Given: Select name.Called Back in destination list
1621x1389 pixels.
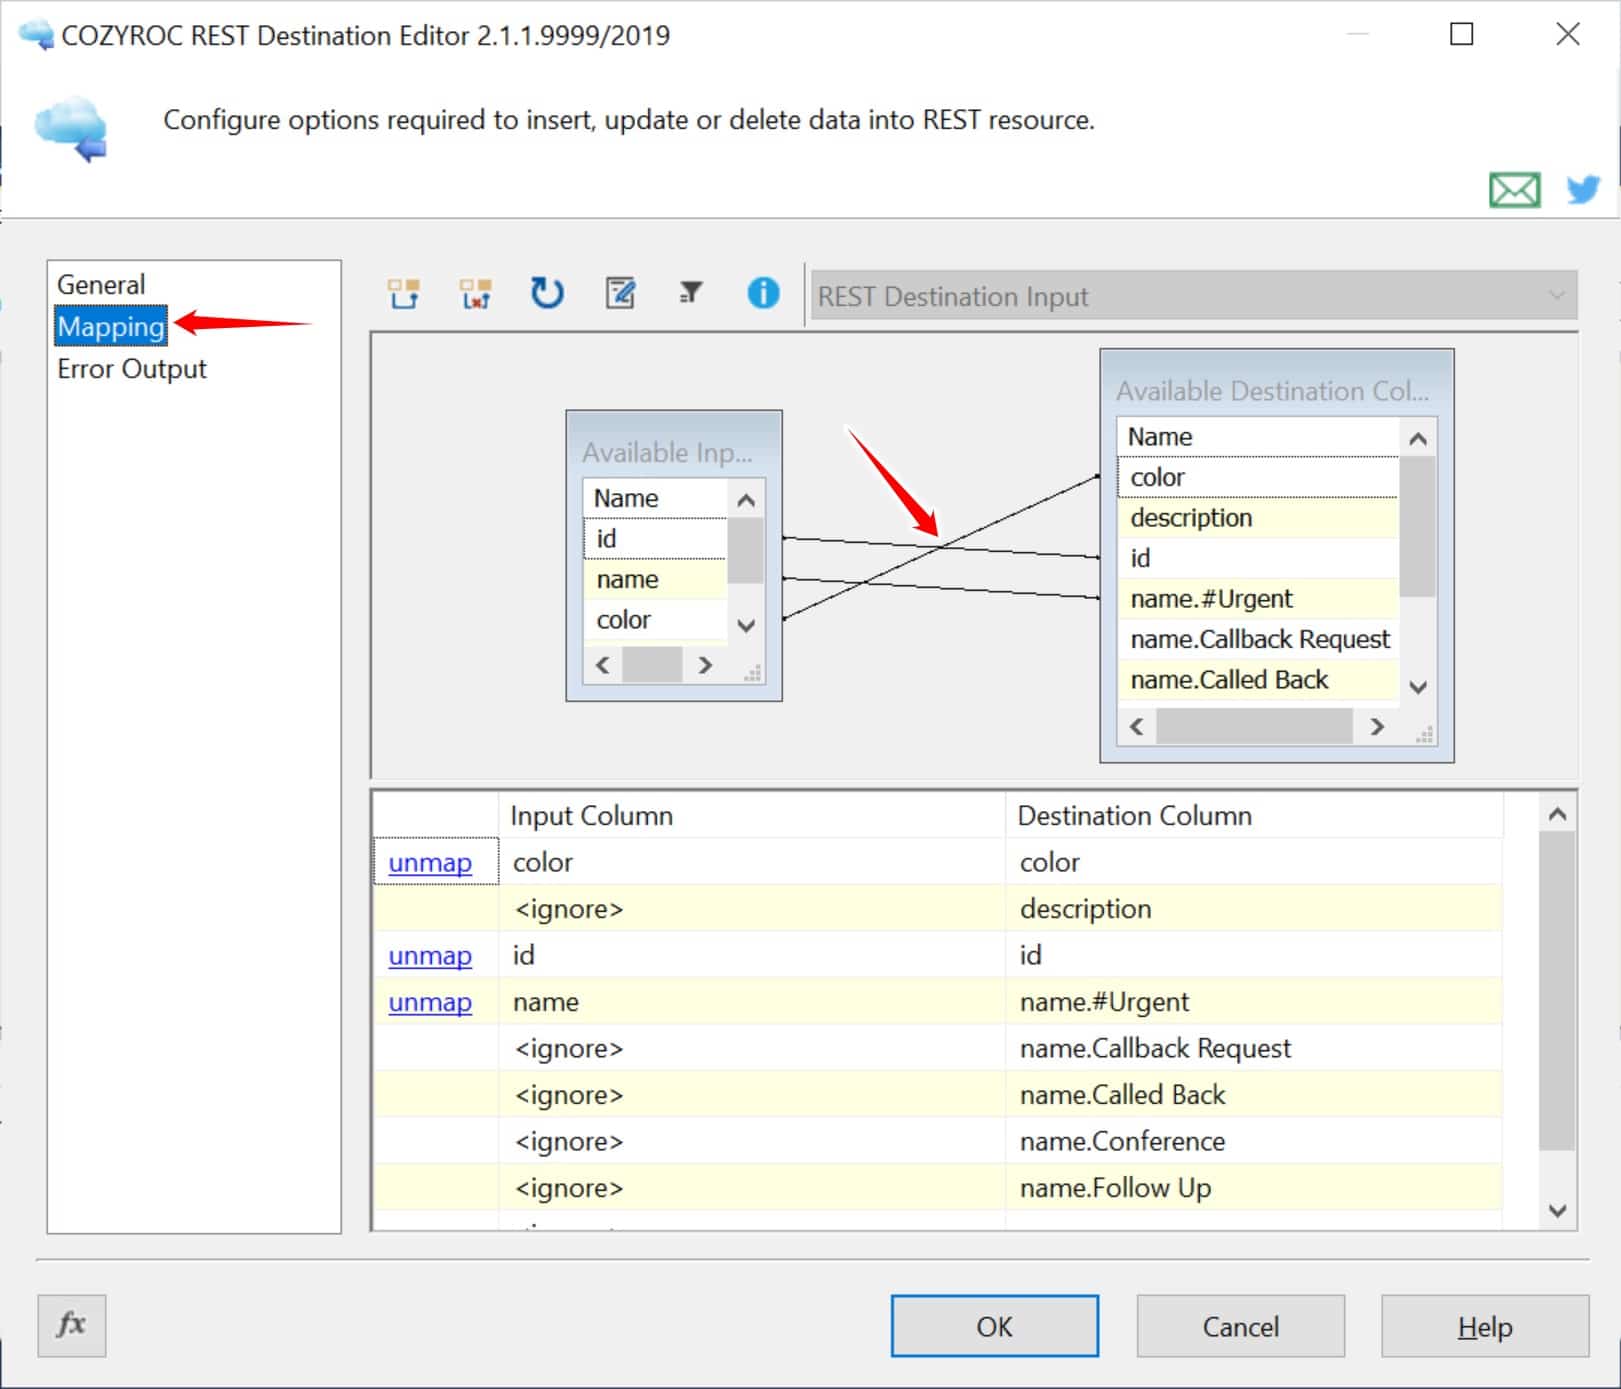Looking at the screenshot, I should (x=1258, y=680).
